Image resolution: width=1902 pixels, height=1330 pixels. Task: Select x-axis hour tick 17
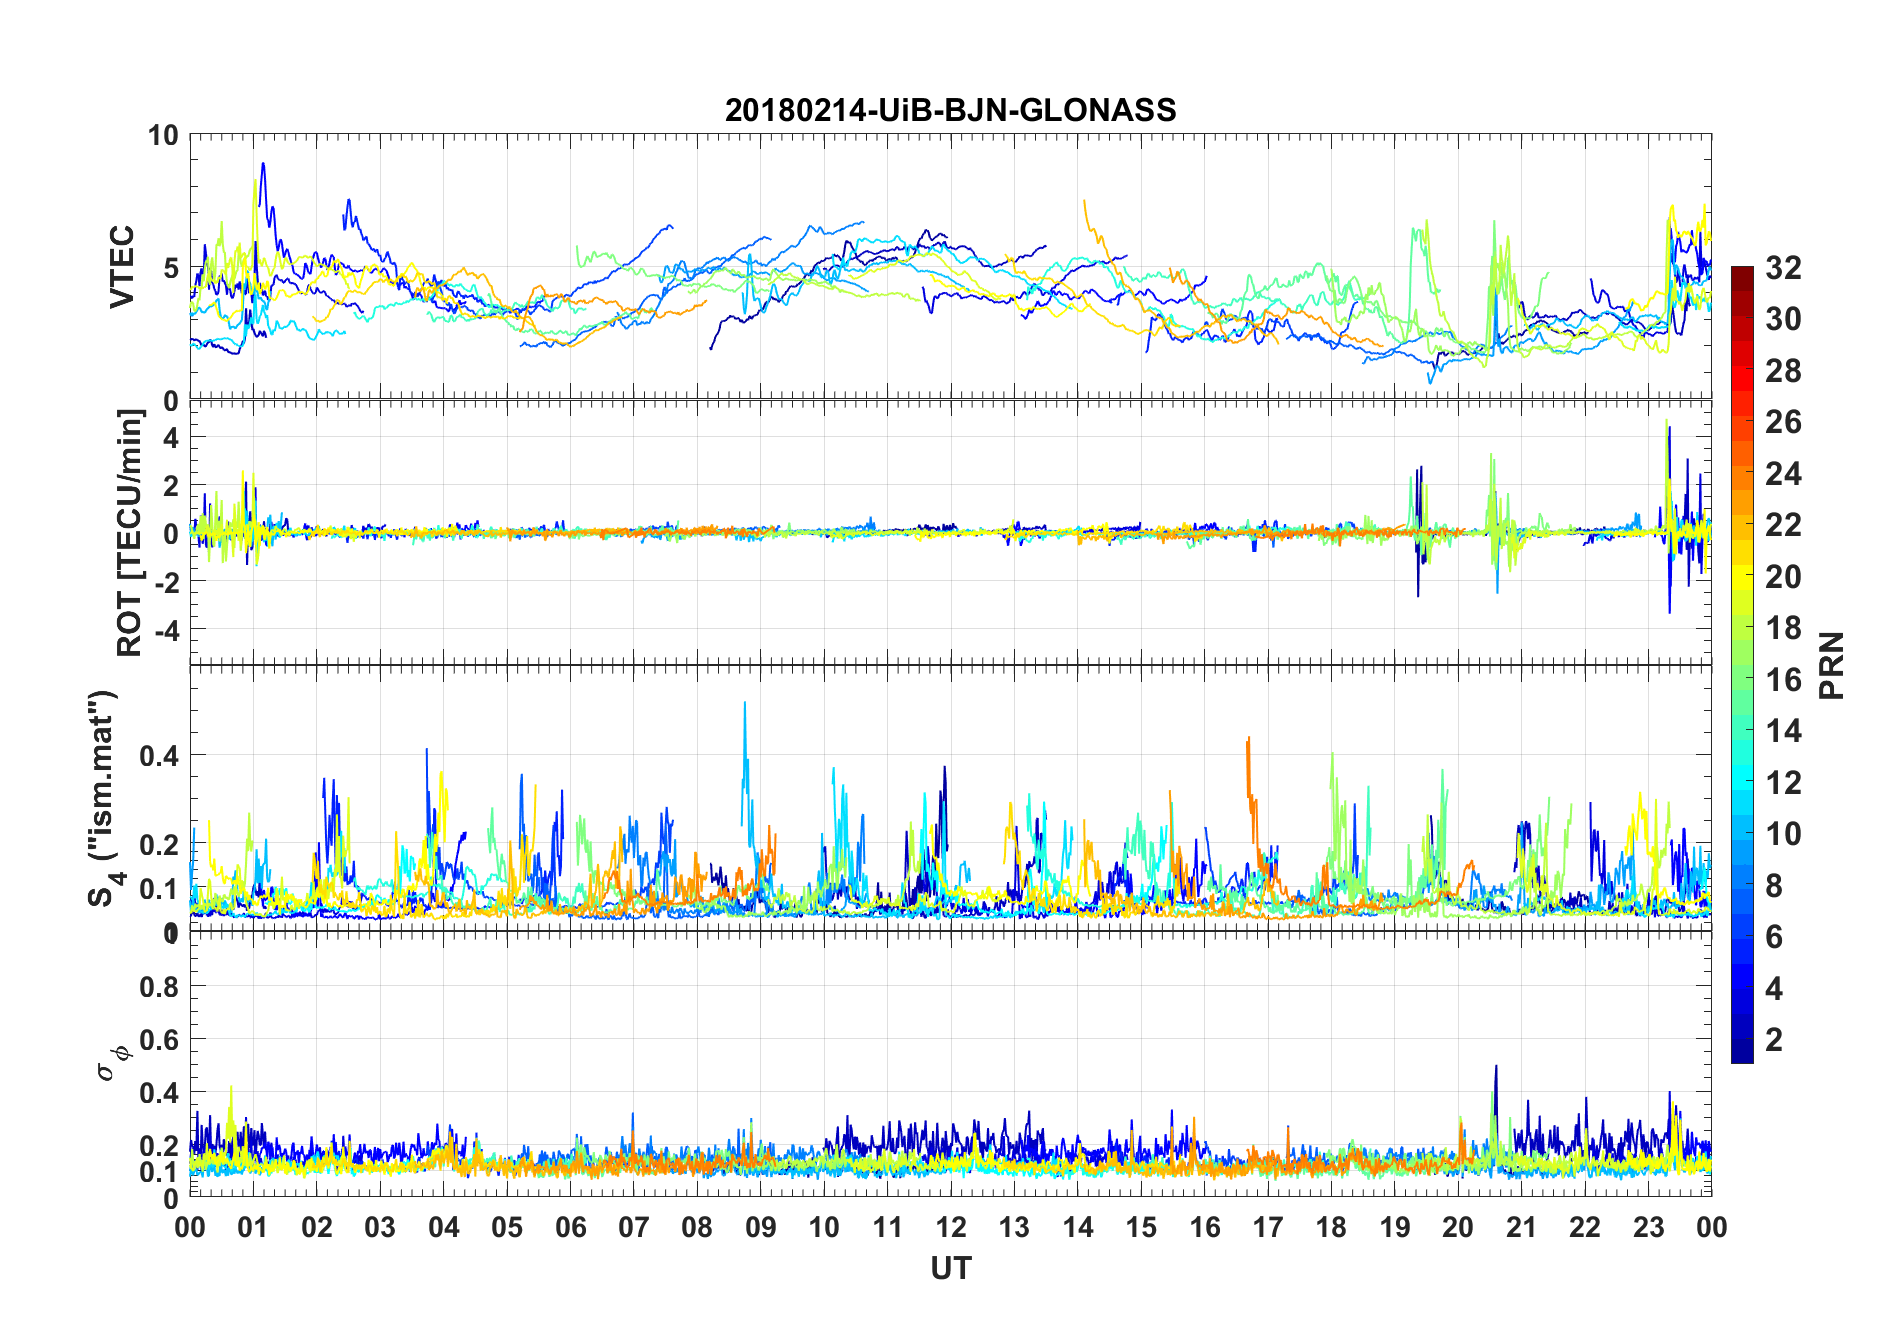(1268, 1227)
